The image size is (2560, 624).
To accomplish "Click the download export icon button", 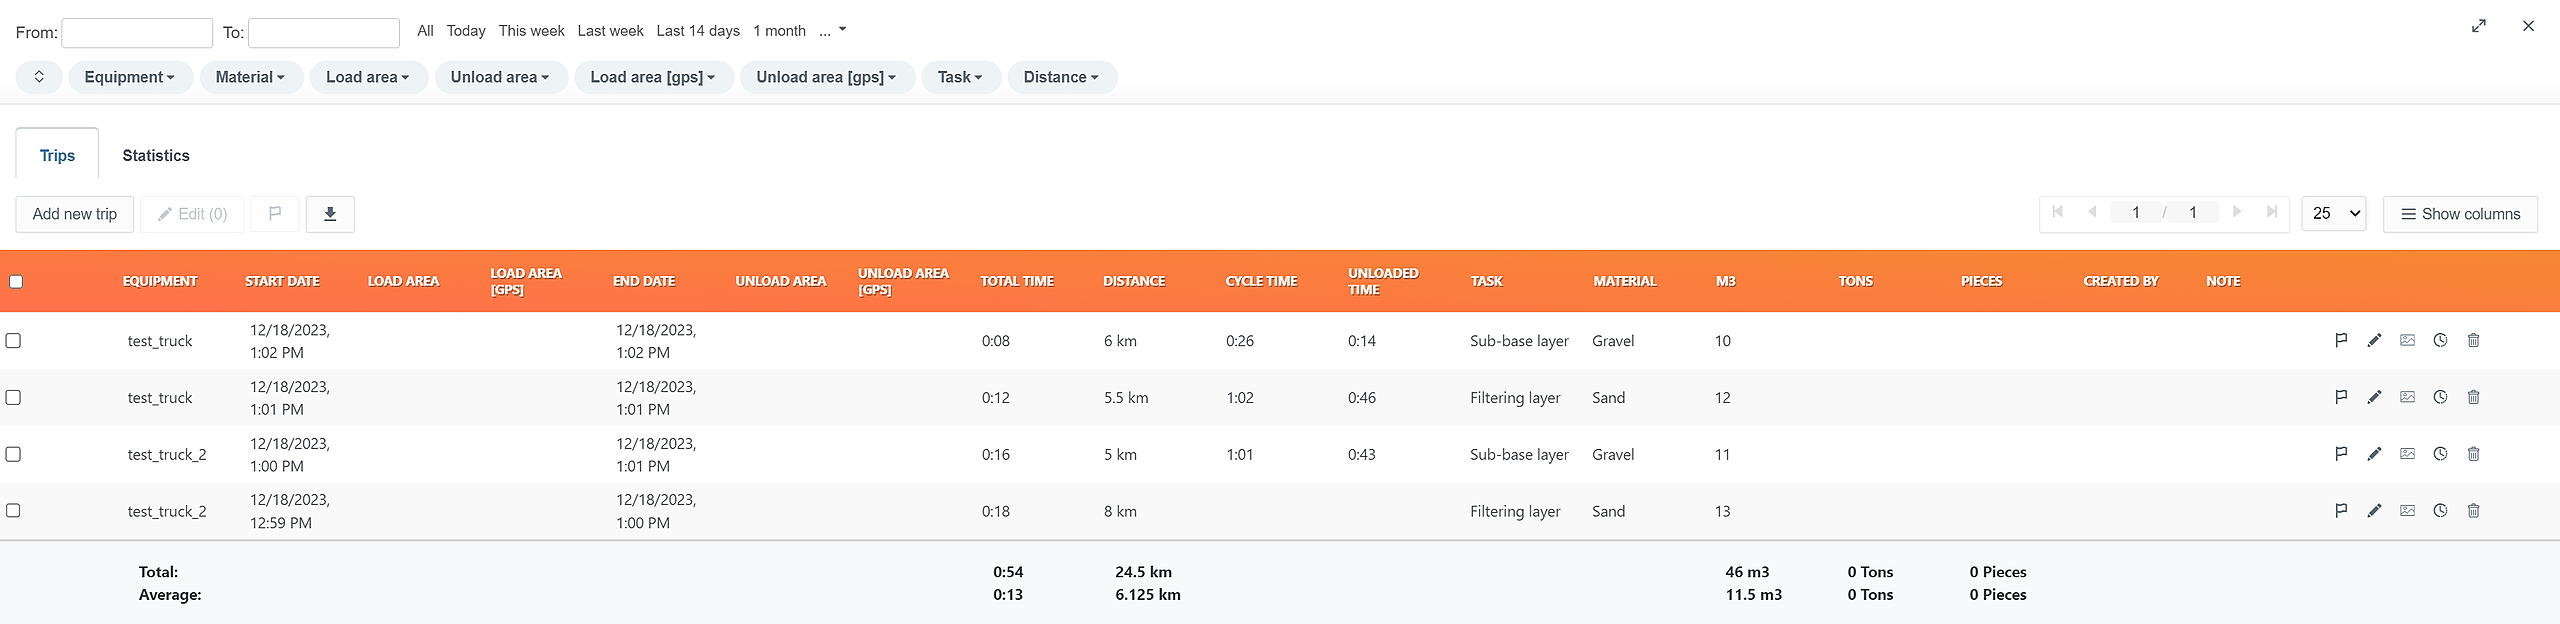I will (x=330, y=214).
